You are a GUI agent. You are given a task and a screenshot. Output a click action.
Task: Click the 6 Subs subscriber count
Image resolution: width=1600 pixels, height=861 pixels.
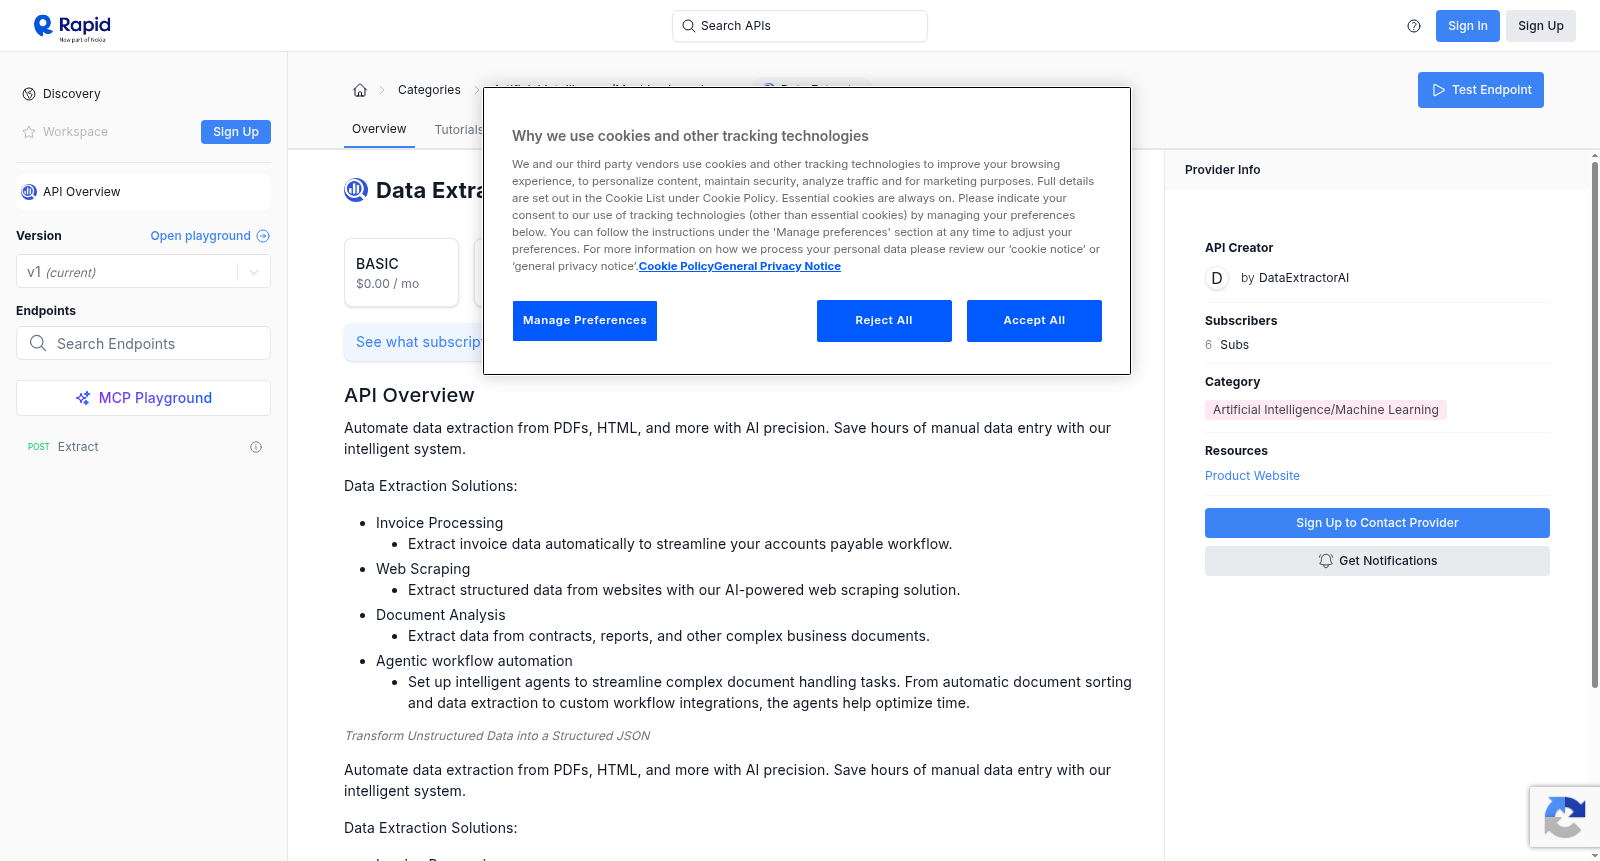[1227, 345]
